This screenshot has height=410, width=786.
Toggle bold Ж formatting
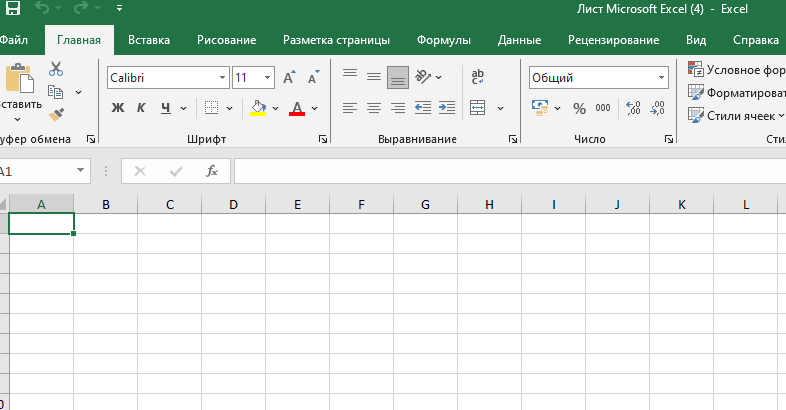click(118, 108)
